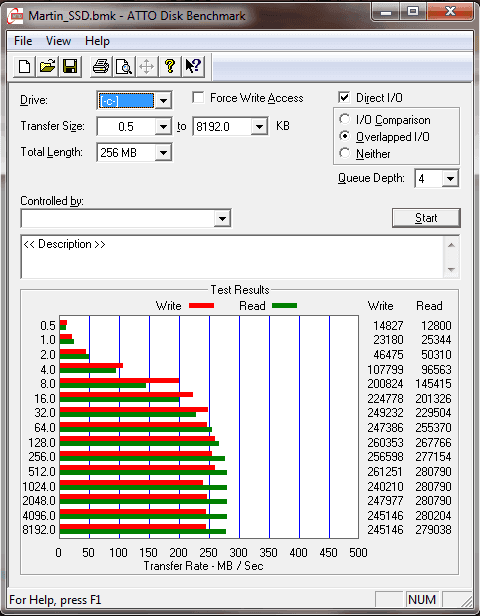The image size is (480, 616).
Task: Expand the minimum Transfer Size 0.5 dropdown
Action: point(163,126)
